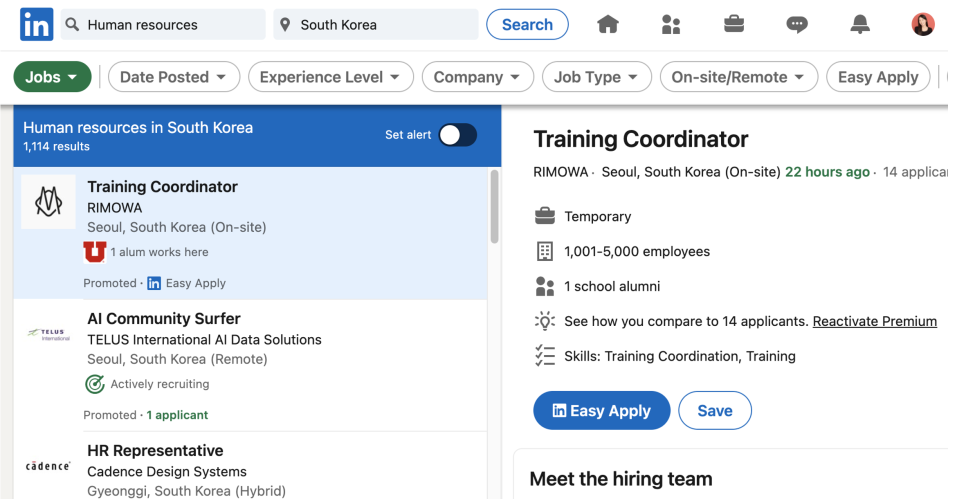Screen dimensions: 966x499
Task: Click the TELUS International logo
Action: coord(49,335)
